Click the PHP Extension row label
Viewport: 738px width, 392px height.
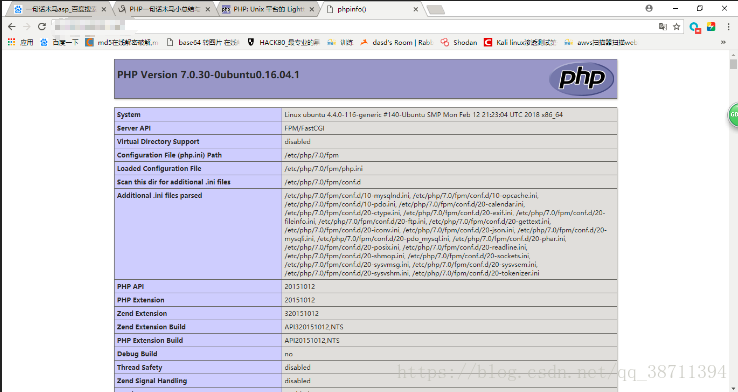(140, 300)
